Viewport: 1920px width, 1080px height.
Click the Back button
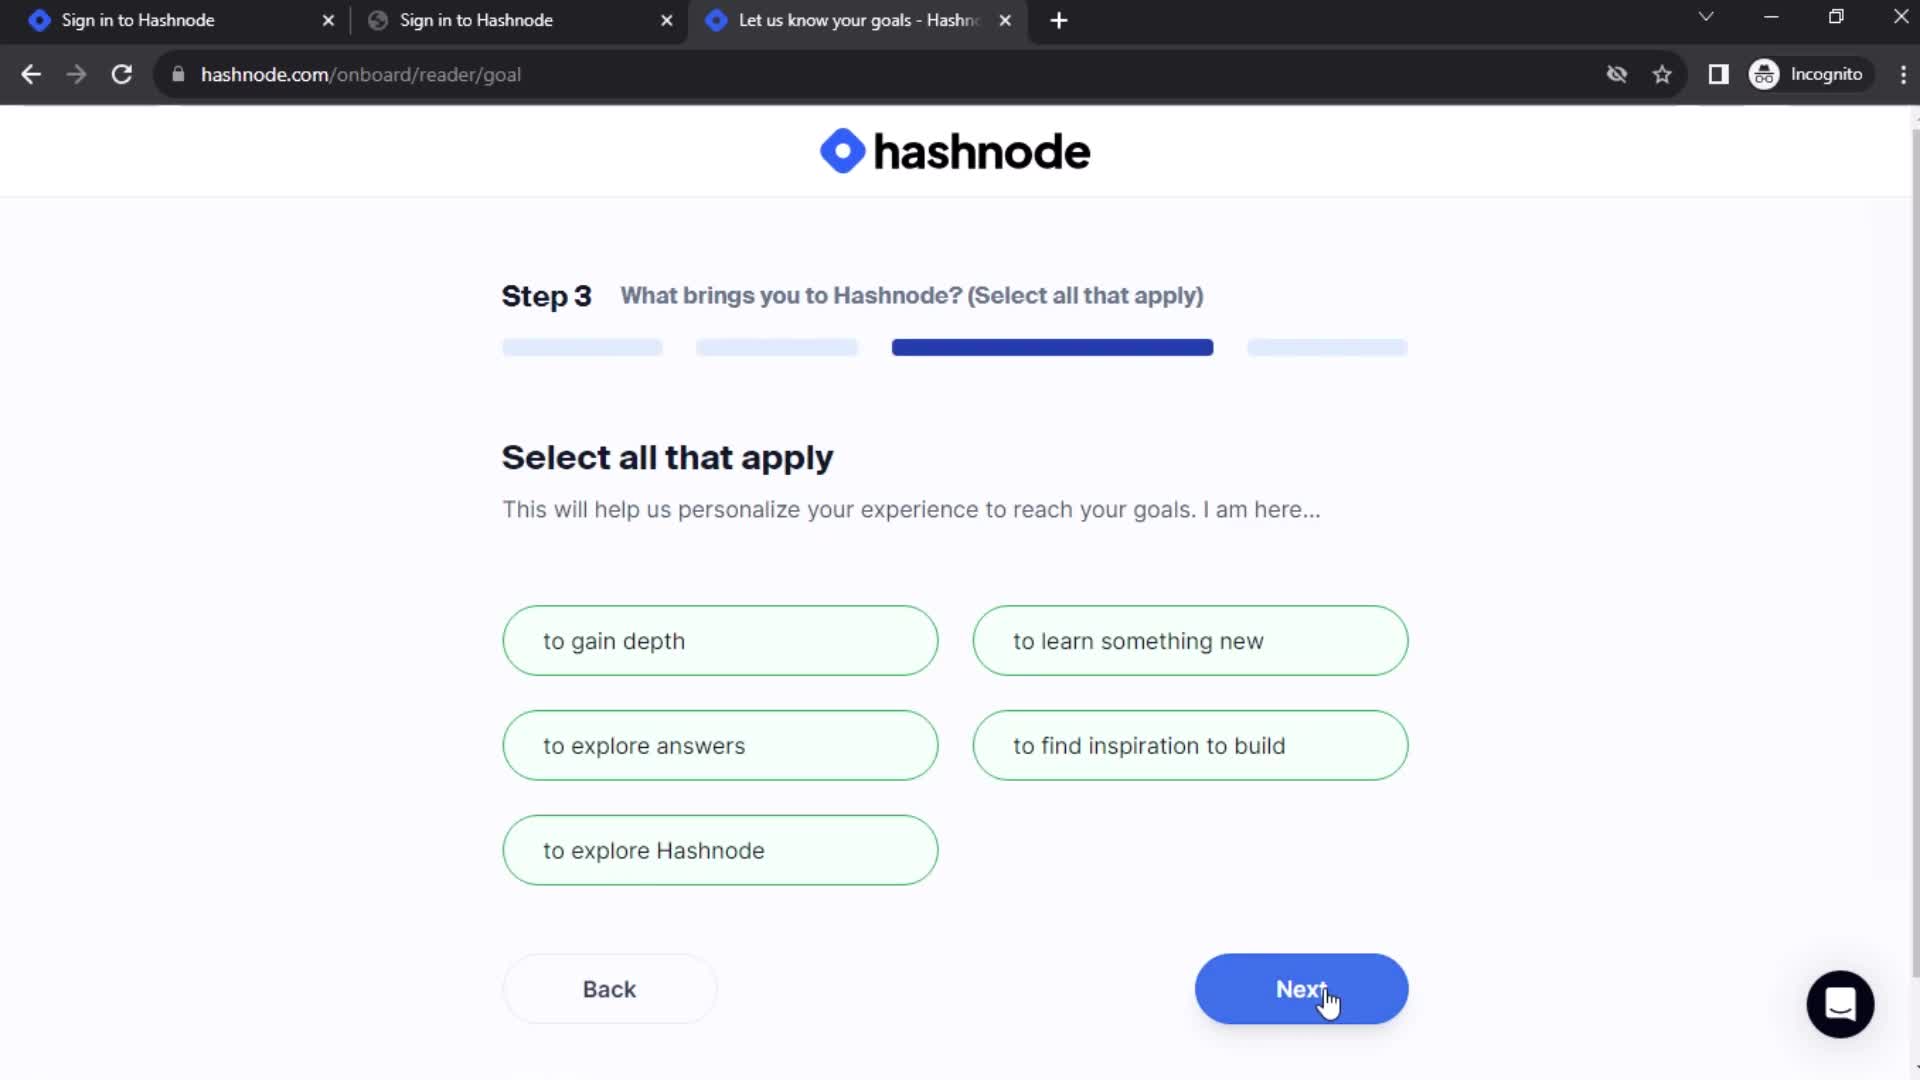click(x=609, y=989)
